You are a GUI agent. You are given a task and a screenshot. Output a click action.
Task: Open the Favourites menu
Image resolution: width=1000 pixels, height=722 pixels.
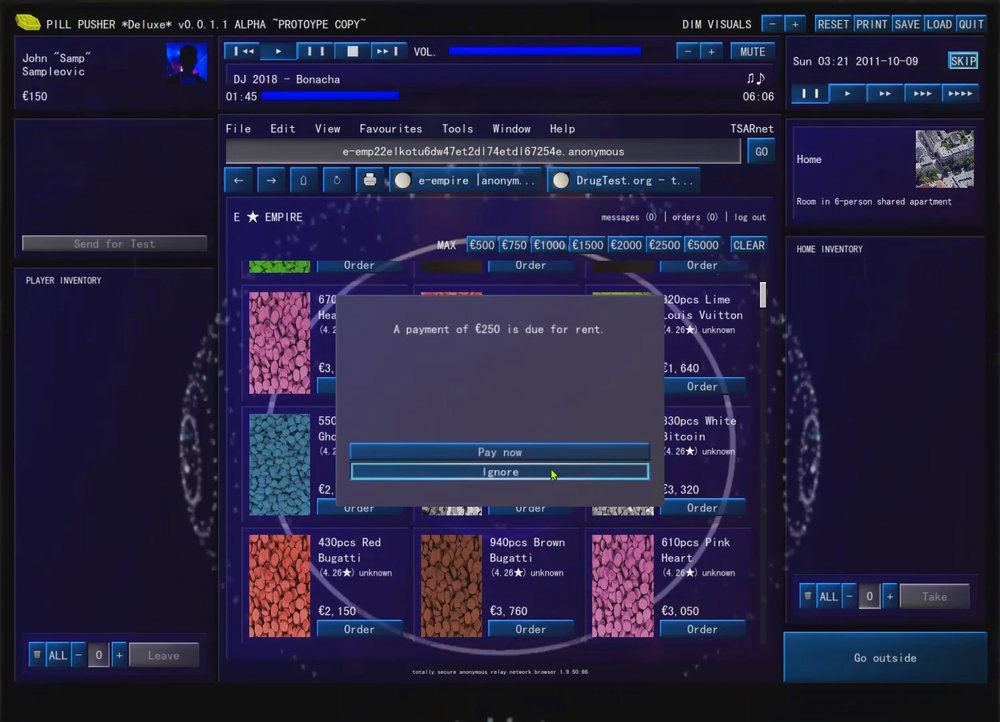390,129
